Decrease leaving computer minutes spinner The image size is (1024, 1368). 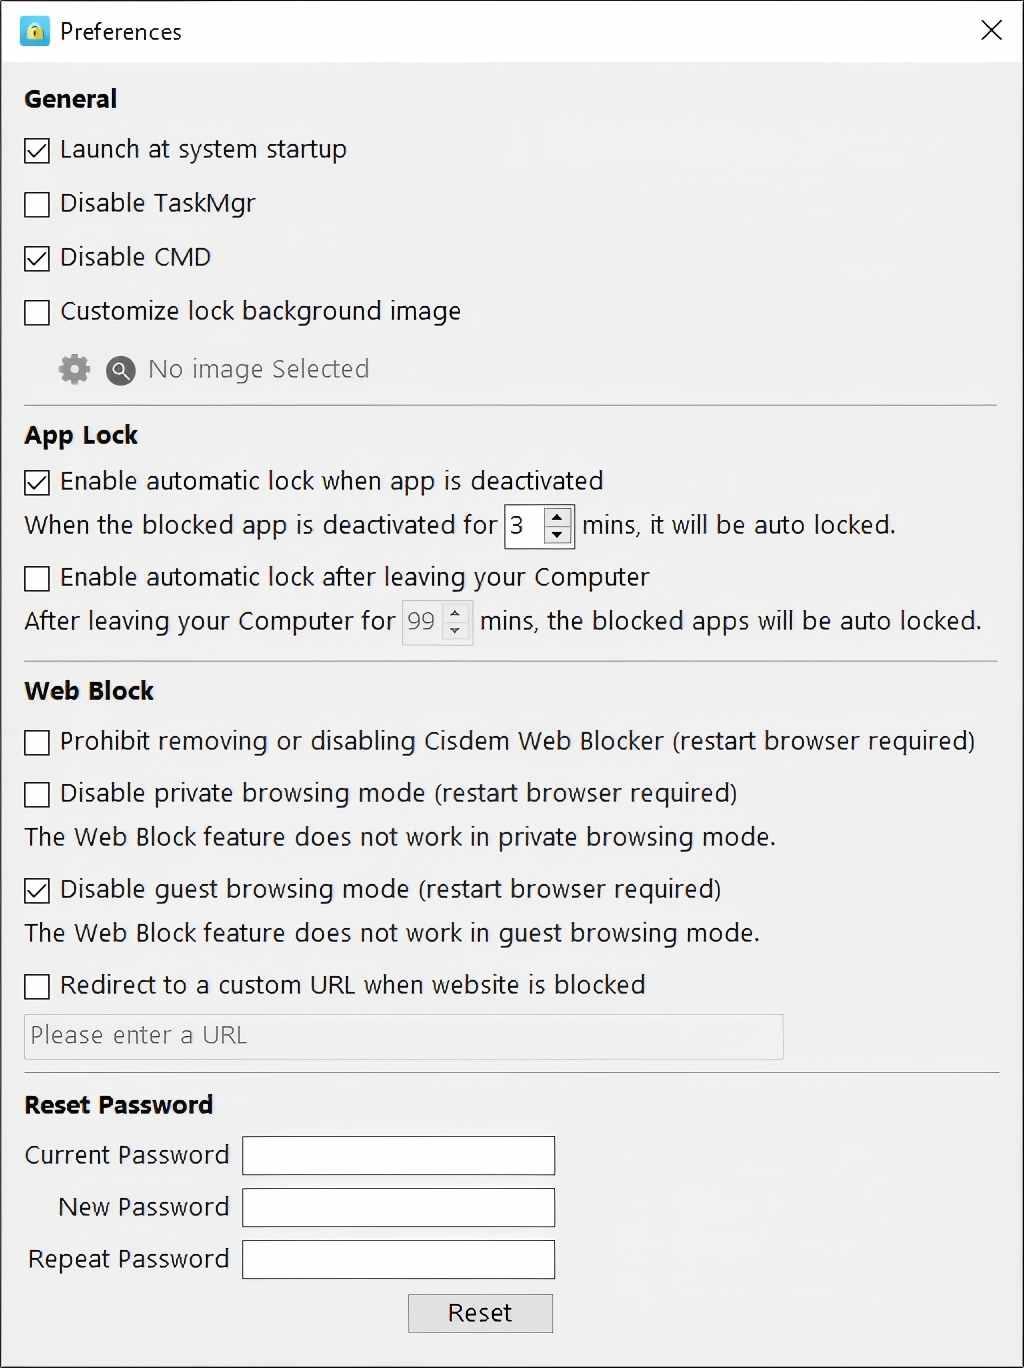455,631
